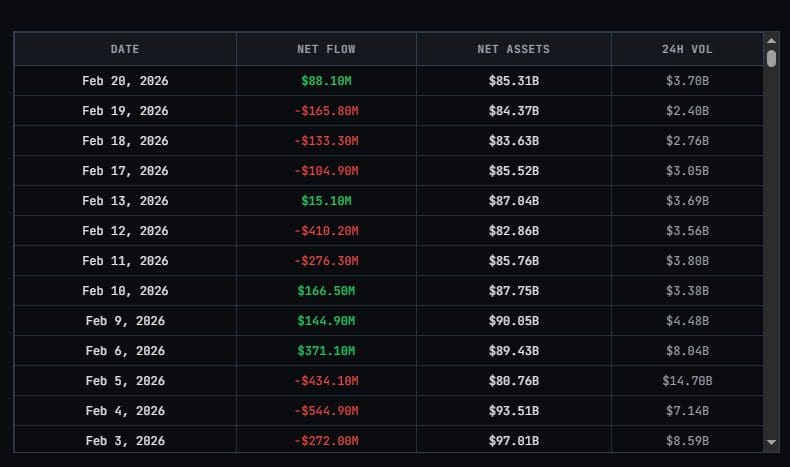Click the -$544.90M net flow value
The width and height of the screenshot is (790, 467).
[x=326, y=411]
